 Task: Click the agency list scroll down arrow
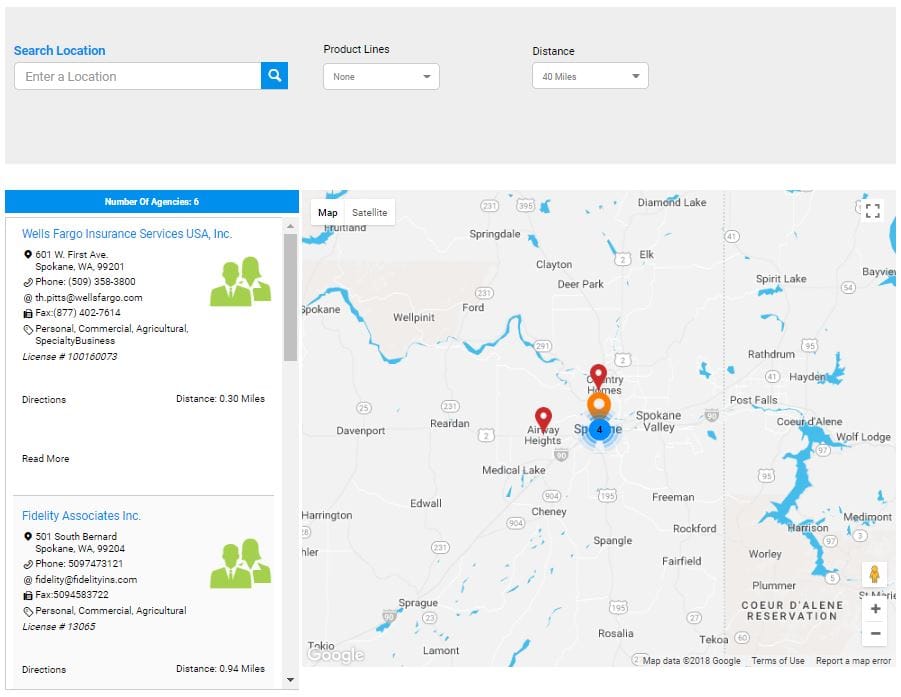pyautogui.click(x=290, y=680)
